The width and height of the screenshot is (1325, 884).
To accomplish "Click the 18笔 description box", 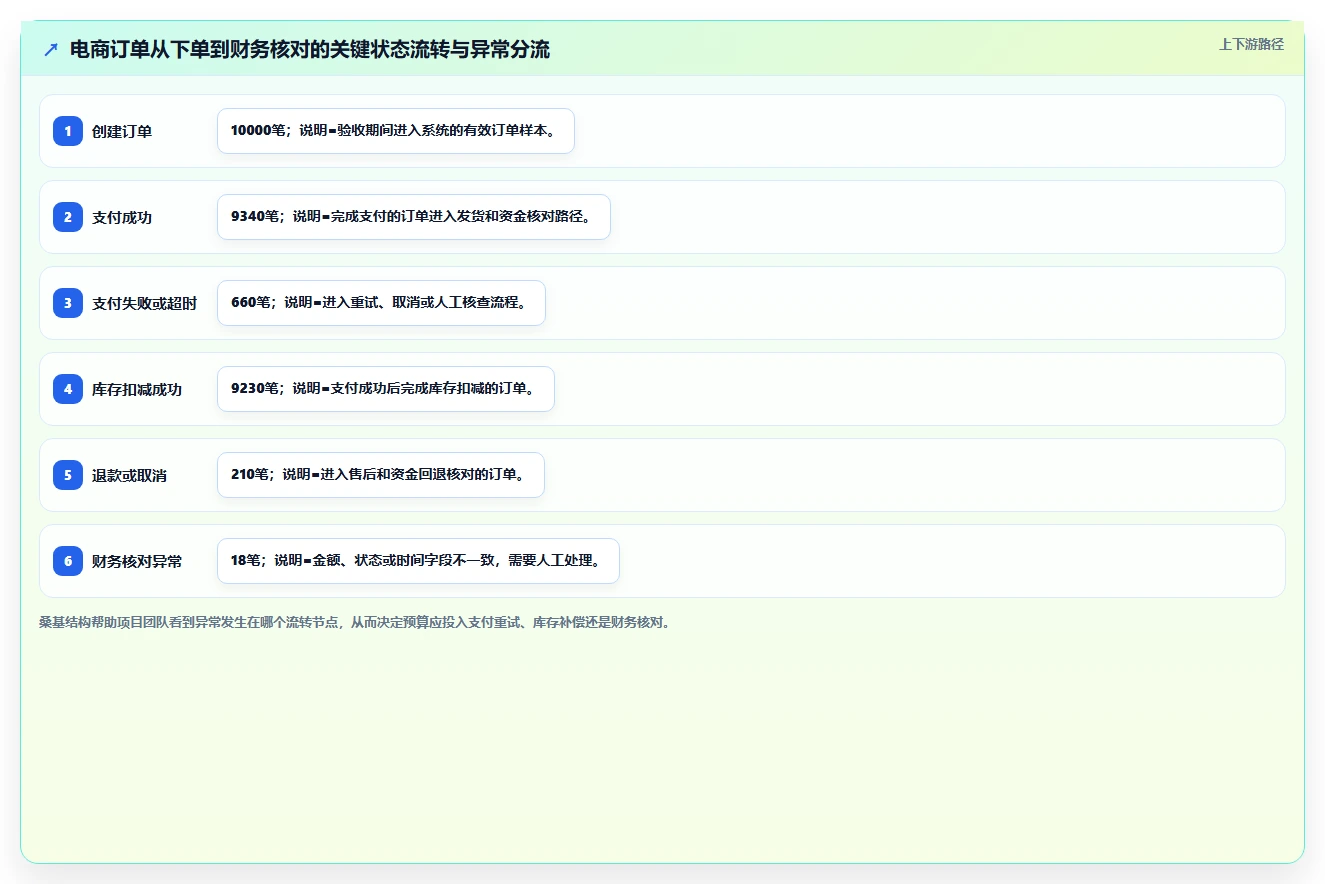I will pos(418,561).
